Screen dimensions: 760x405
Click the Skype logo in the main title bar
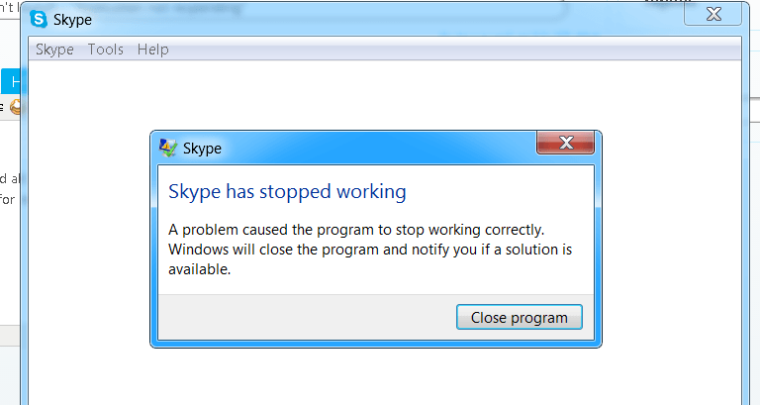(42, 19)
